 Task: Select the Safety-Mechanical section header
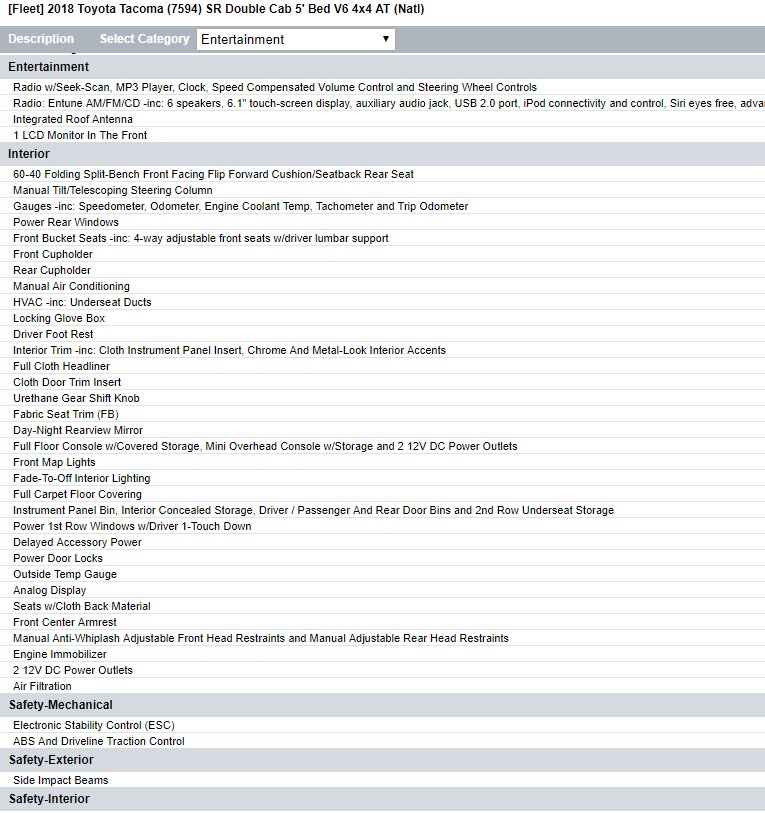tap(382, 705)
